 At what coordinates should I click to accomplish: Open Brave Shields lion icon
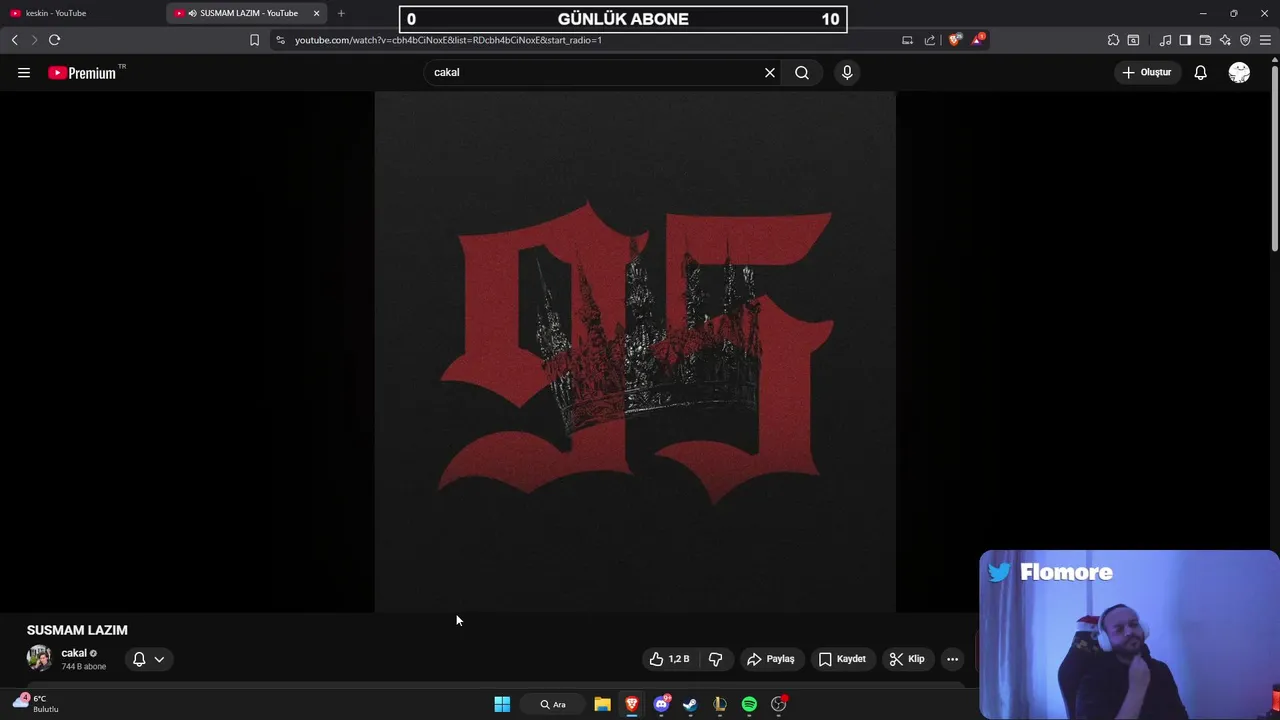pos(955,40)
